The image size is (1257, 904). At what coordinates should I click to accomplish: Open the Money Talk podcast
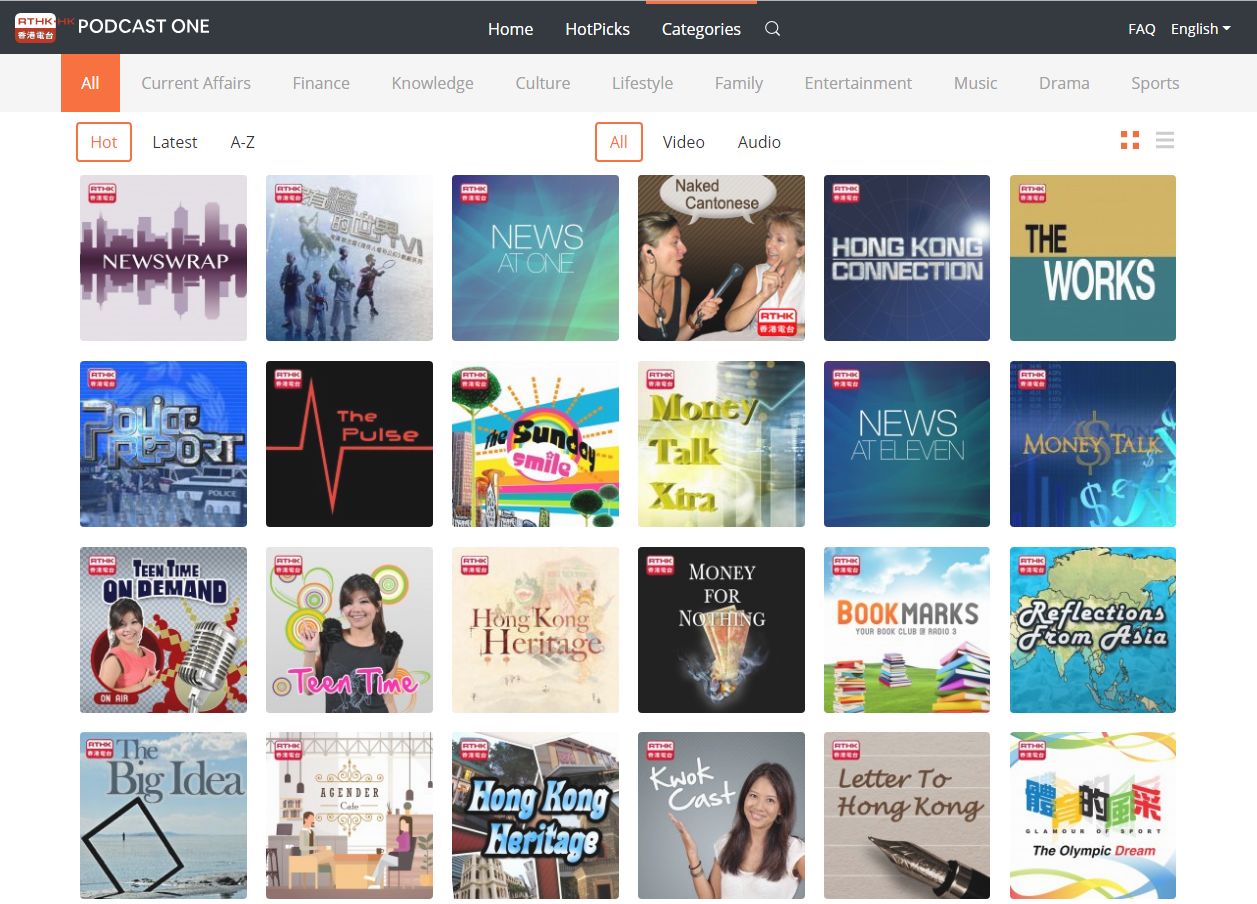[1093, 444]
